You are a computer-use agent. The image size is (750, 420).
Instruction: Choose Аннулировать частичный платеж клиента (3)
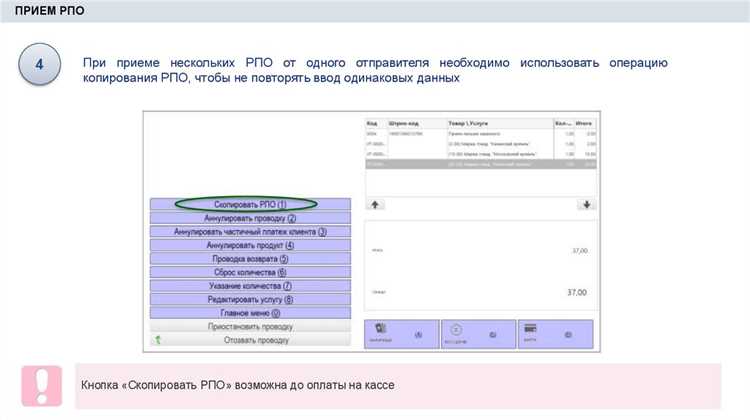(x=250, y=232)
